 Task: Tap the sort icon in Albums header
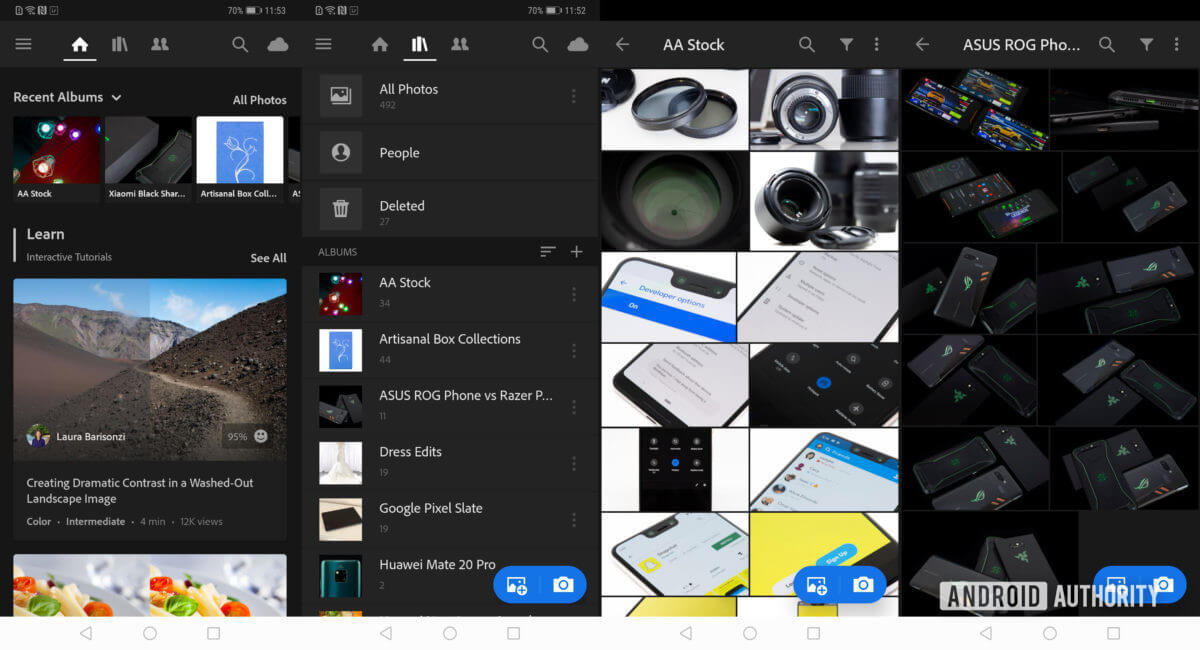coord(547,252)
